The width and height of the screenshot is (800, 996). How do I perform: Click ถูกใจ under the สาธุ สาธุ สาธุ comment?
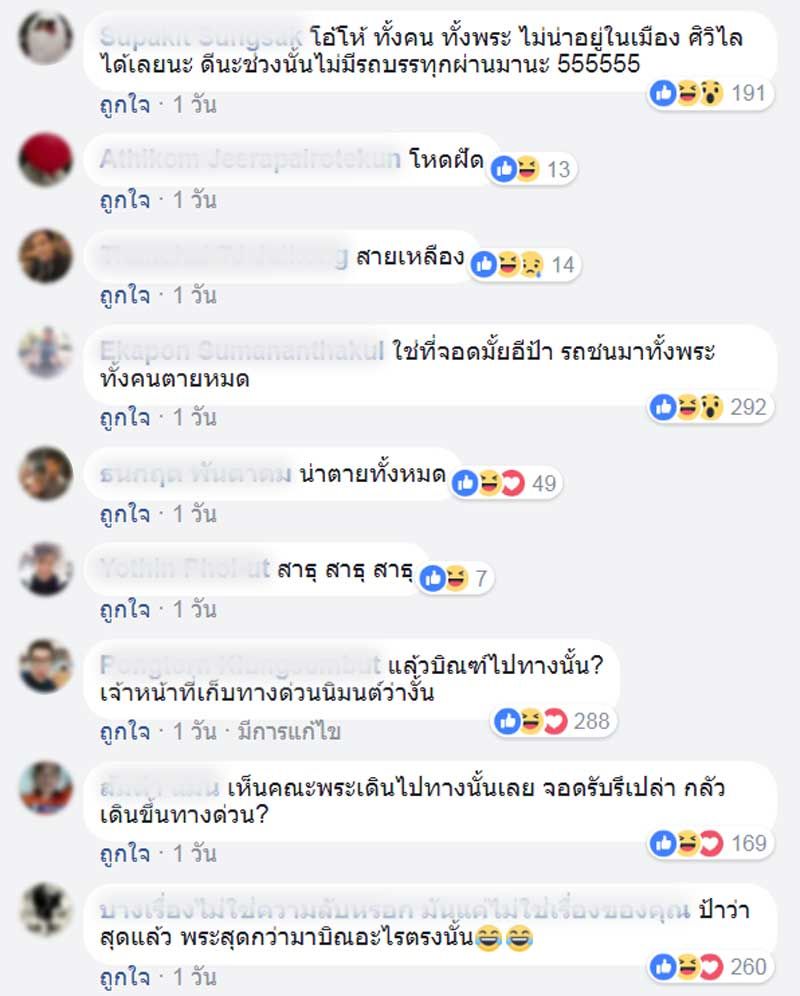[125, 610]
